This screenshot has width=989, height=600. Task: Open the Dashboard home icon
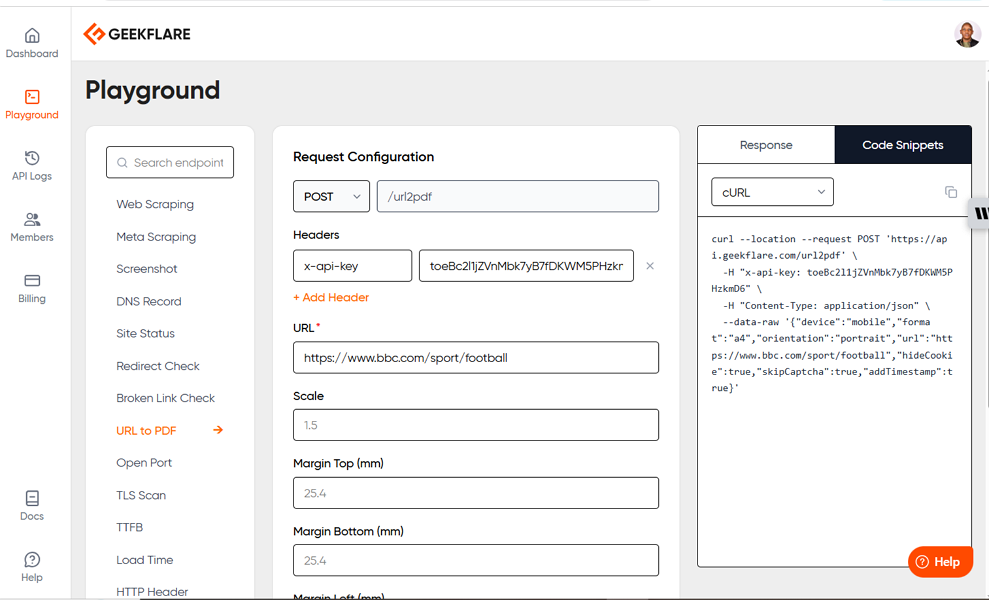click(32, 36)
